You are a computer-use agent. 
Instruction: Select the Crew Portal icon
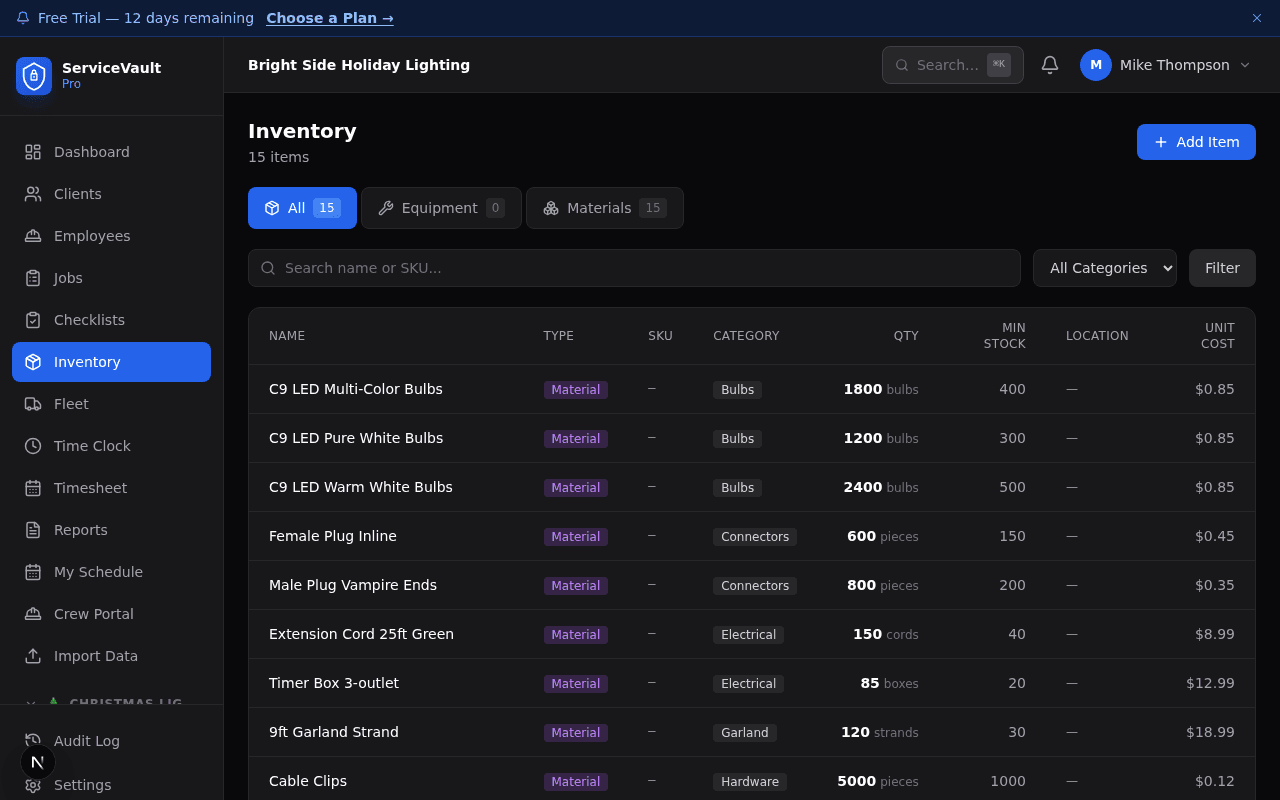tap(34, 614)
